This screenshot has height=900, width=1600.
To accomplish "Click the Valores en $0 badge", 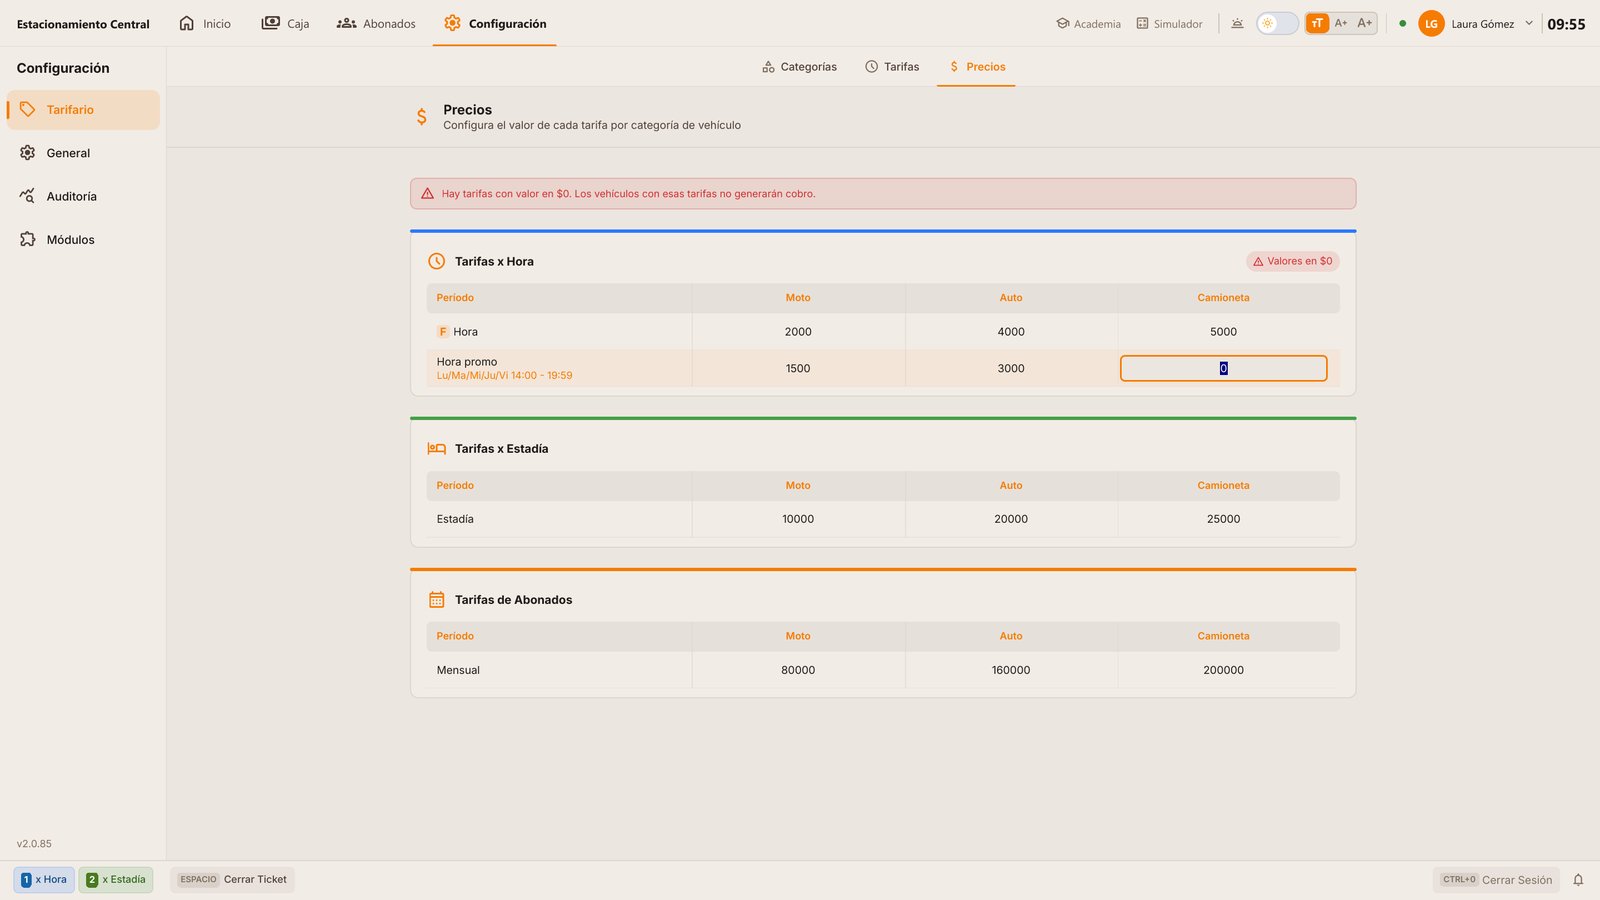I will tap(1292, 261).
